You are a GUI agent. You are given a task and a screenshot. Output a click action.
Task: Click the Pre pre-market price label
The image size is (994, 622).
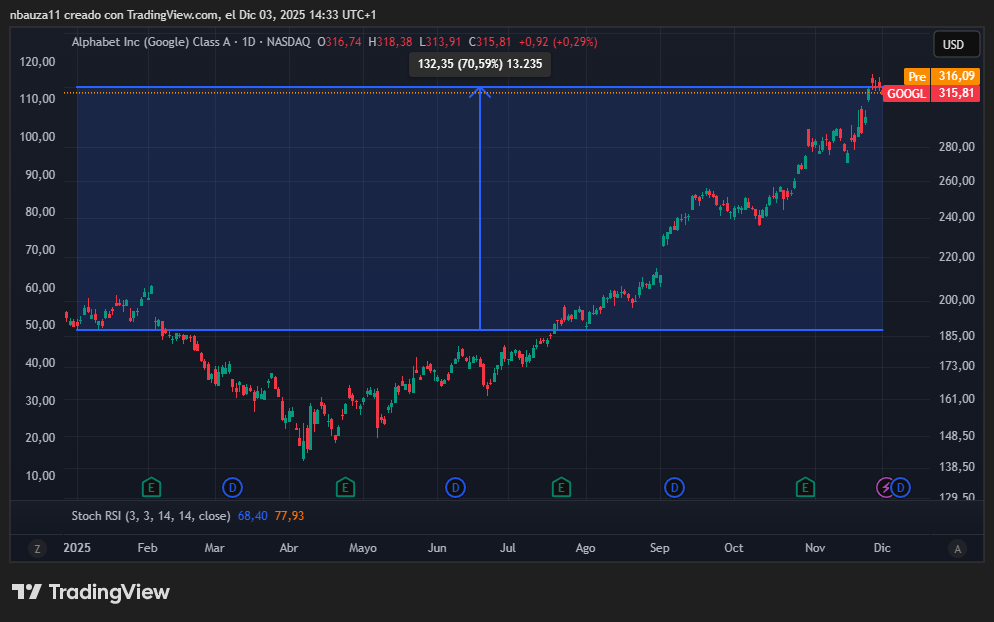(x=917, y=77)
